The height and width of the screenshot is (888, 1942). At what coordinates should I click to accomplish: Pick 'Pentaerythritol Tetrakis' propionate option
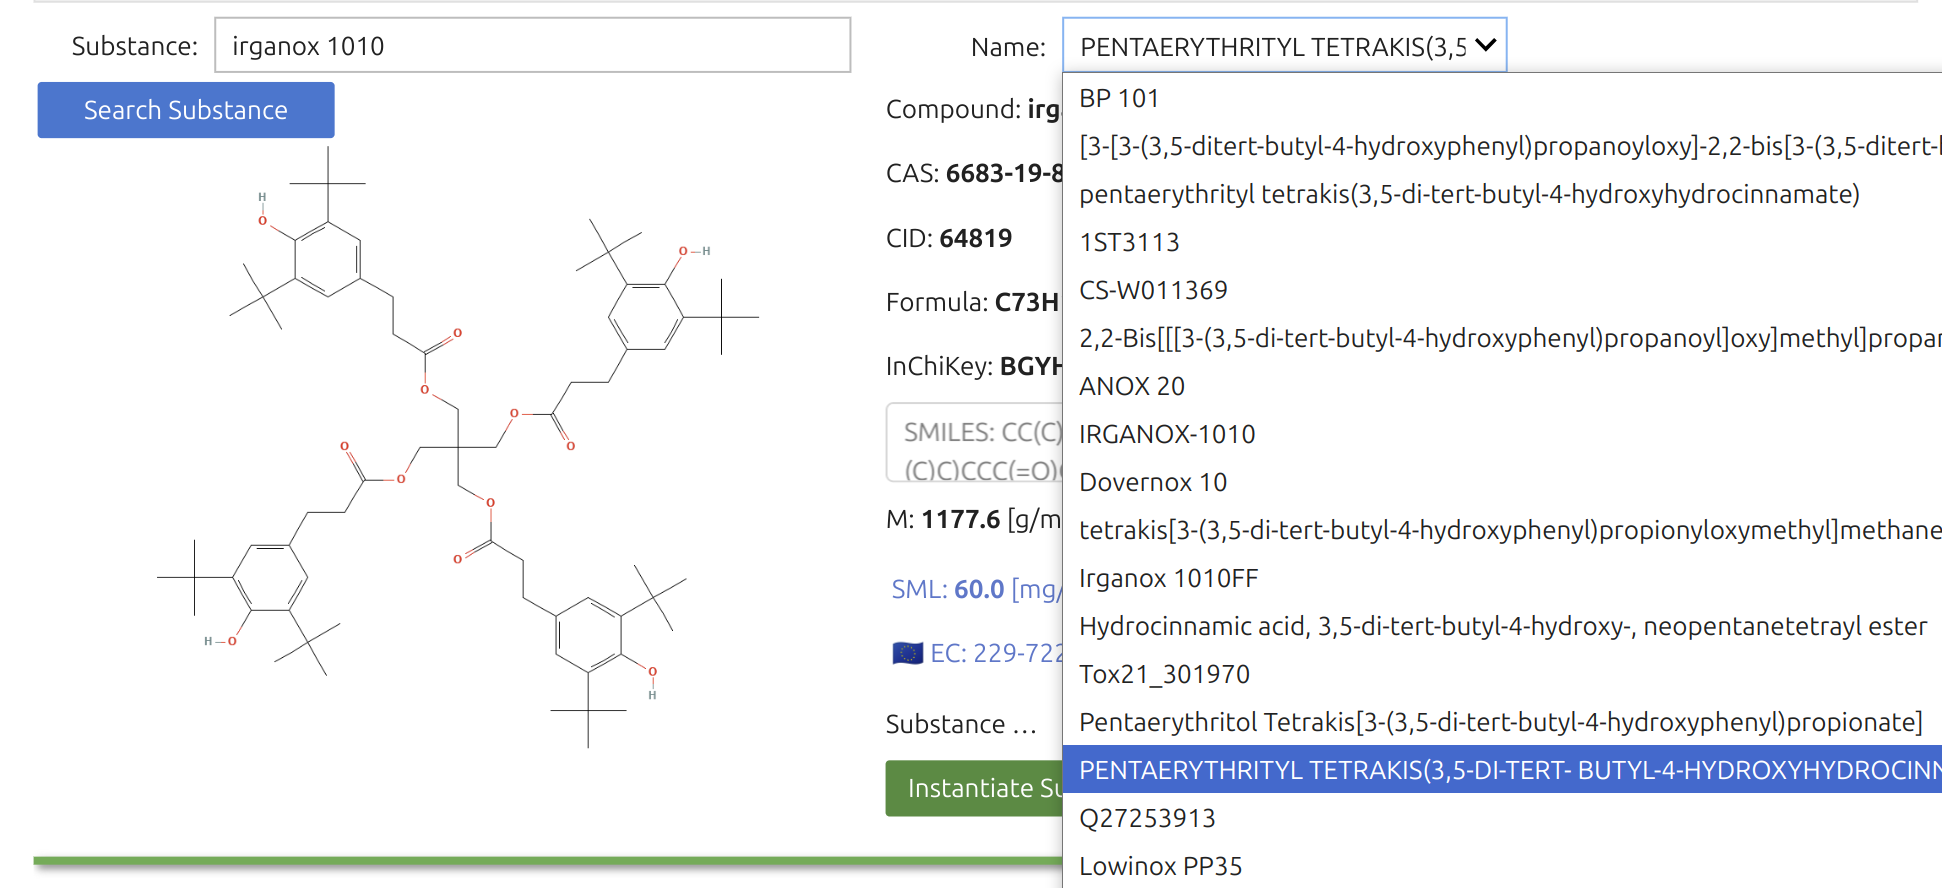pyautogui.click(x=1502, y=722)
